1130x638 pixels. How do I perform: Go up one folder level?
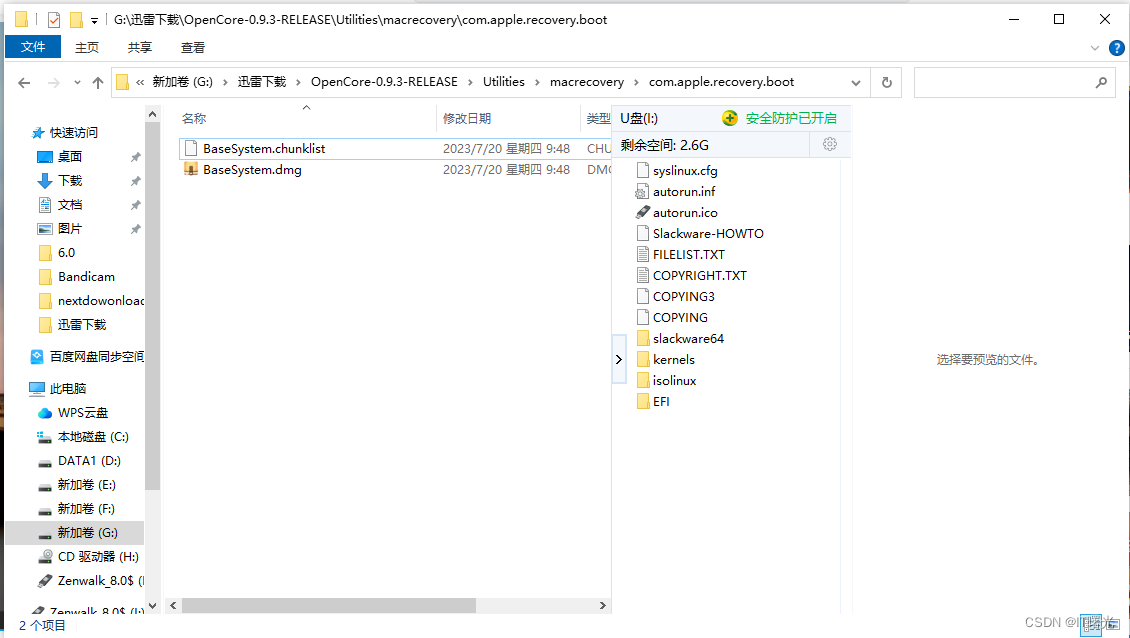pyautogui.click(x=98, y=83)
